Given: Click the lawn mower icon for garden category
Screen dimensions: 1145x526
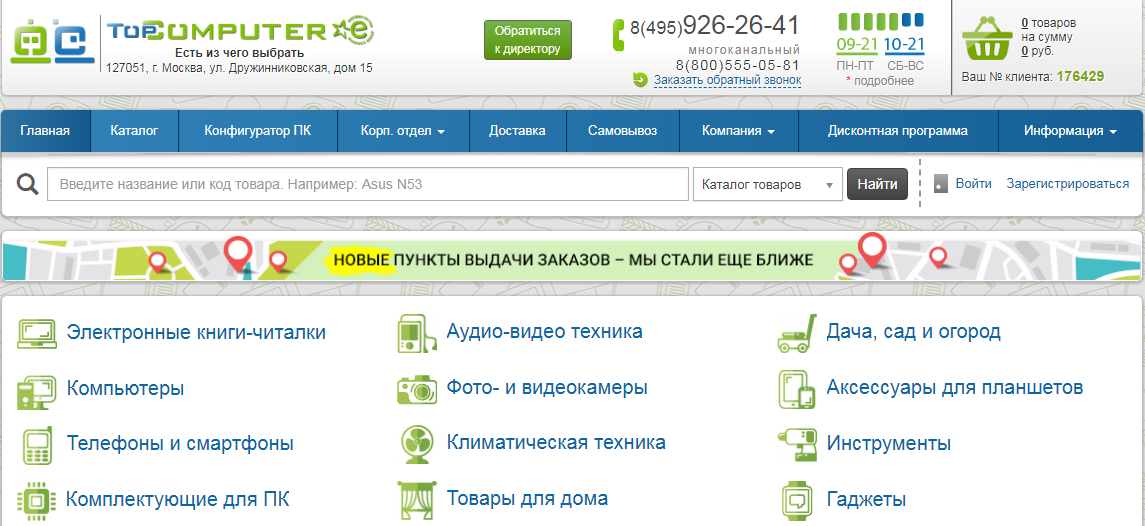Looking at the screenshot, I should [797, 333].
